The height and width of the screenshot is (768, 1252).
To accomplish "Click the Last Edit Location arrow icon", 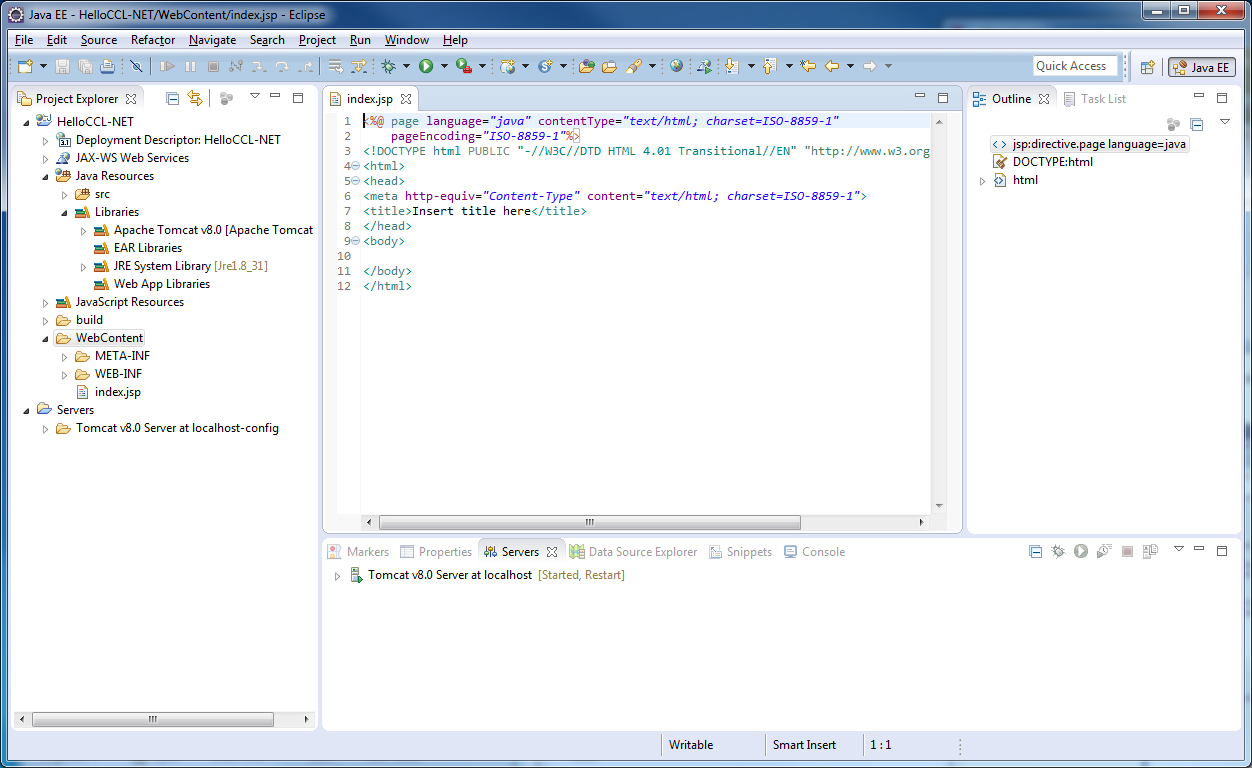I will 808,66.
